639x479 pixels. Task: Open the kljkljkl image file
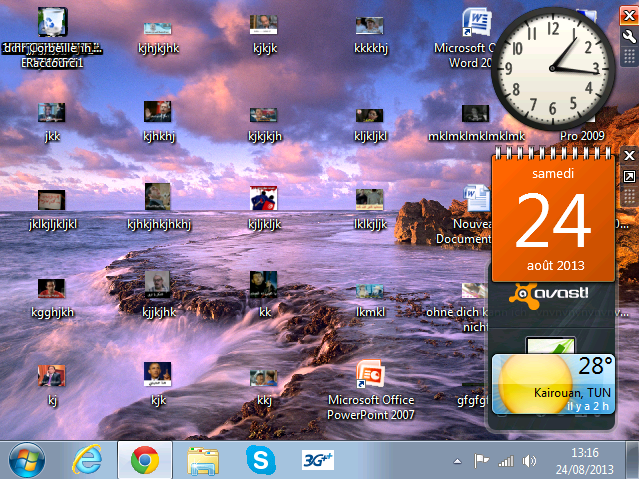coord(369,115)
